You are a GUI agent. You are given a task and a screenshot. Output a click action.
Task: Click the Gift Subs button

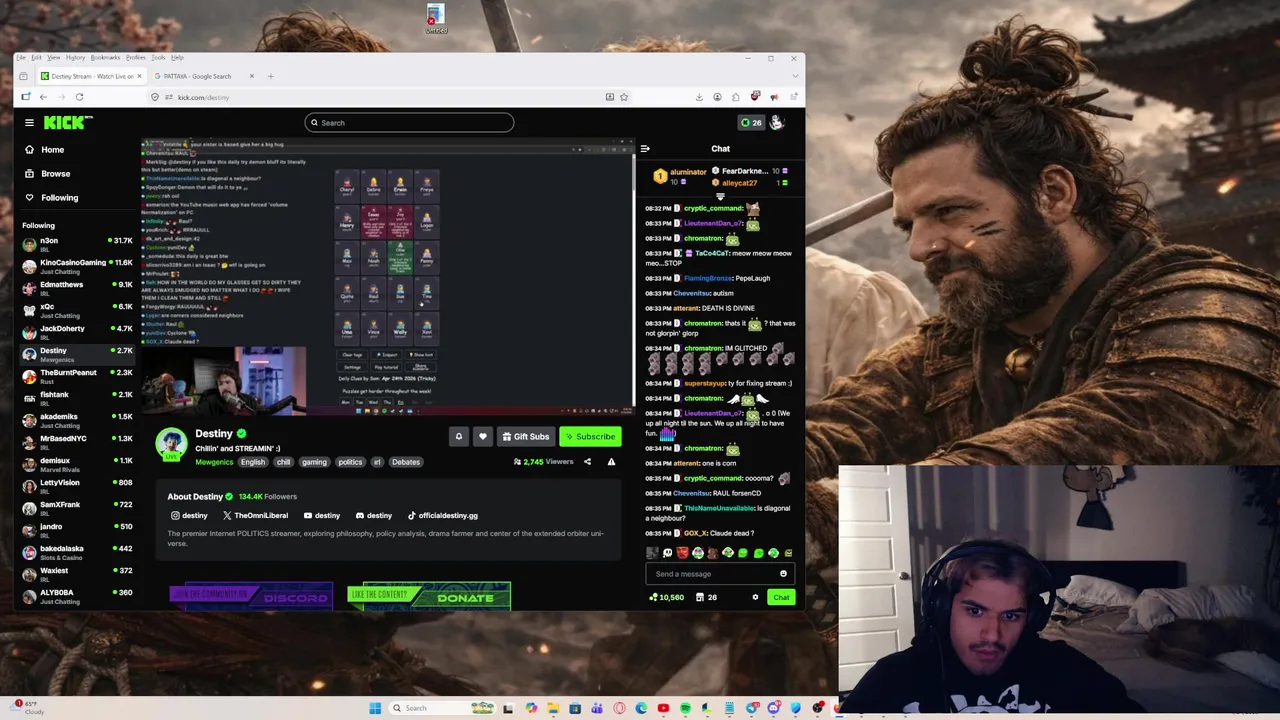(x=526, y=436)
